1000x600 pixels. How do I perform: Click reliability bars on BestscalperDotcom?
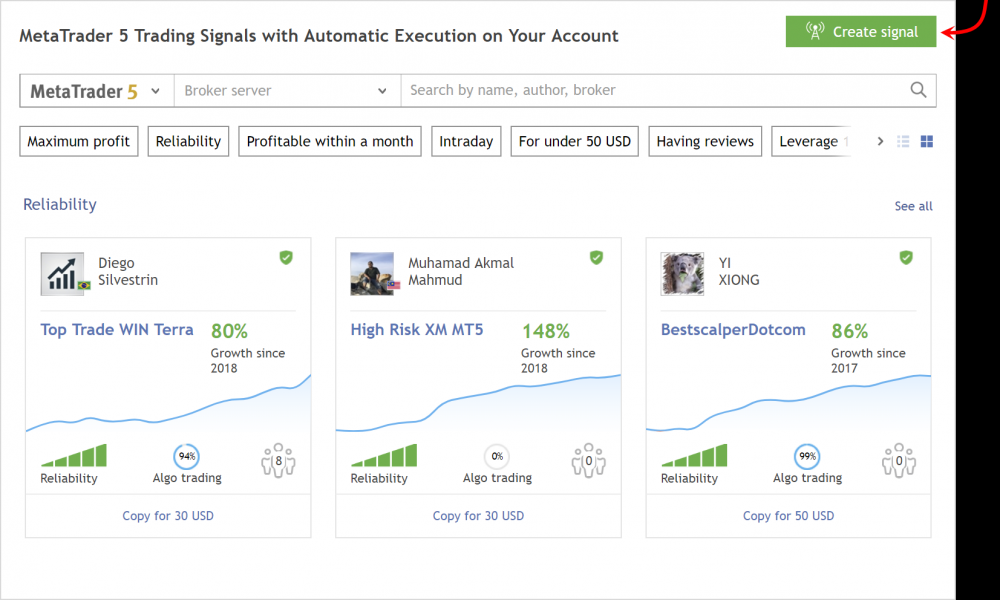tap(694, 455)
